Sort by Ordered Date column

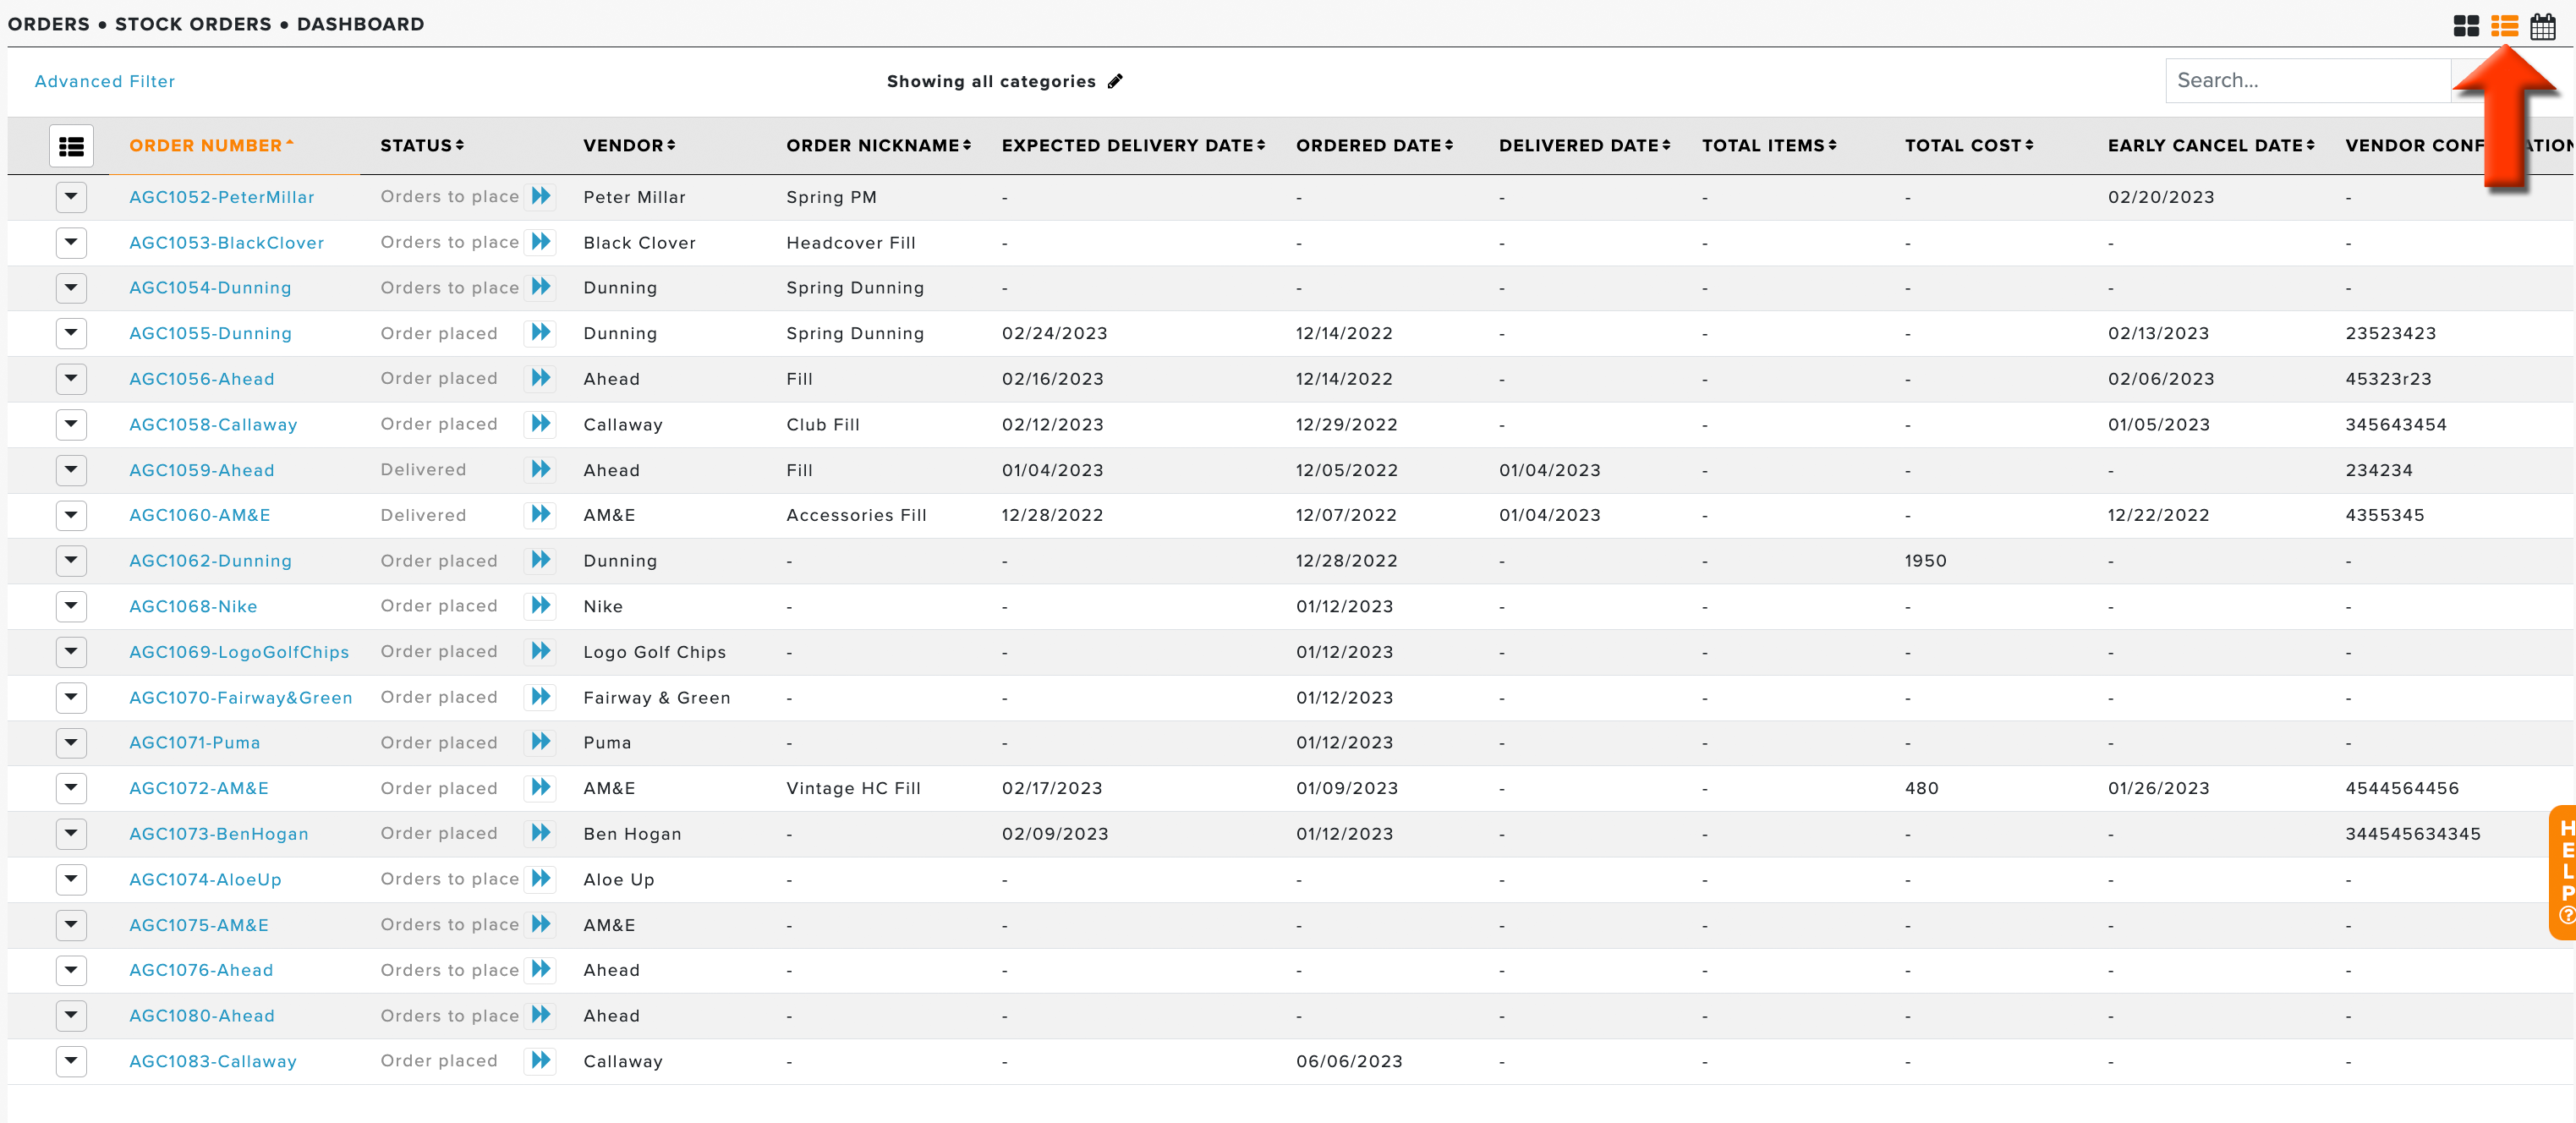pyautogui.click(x=1375, y=146)
